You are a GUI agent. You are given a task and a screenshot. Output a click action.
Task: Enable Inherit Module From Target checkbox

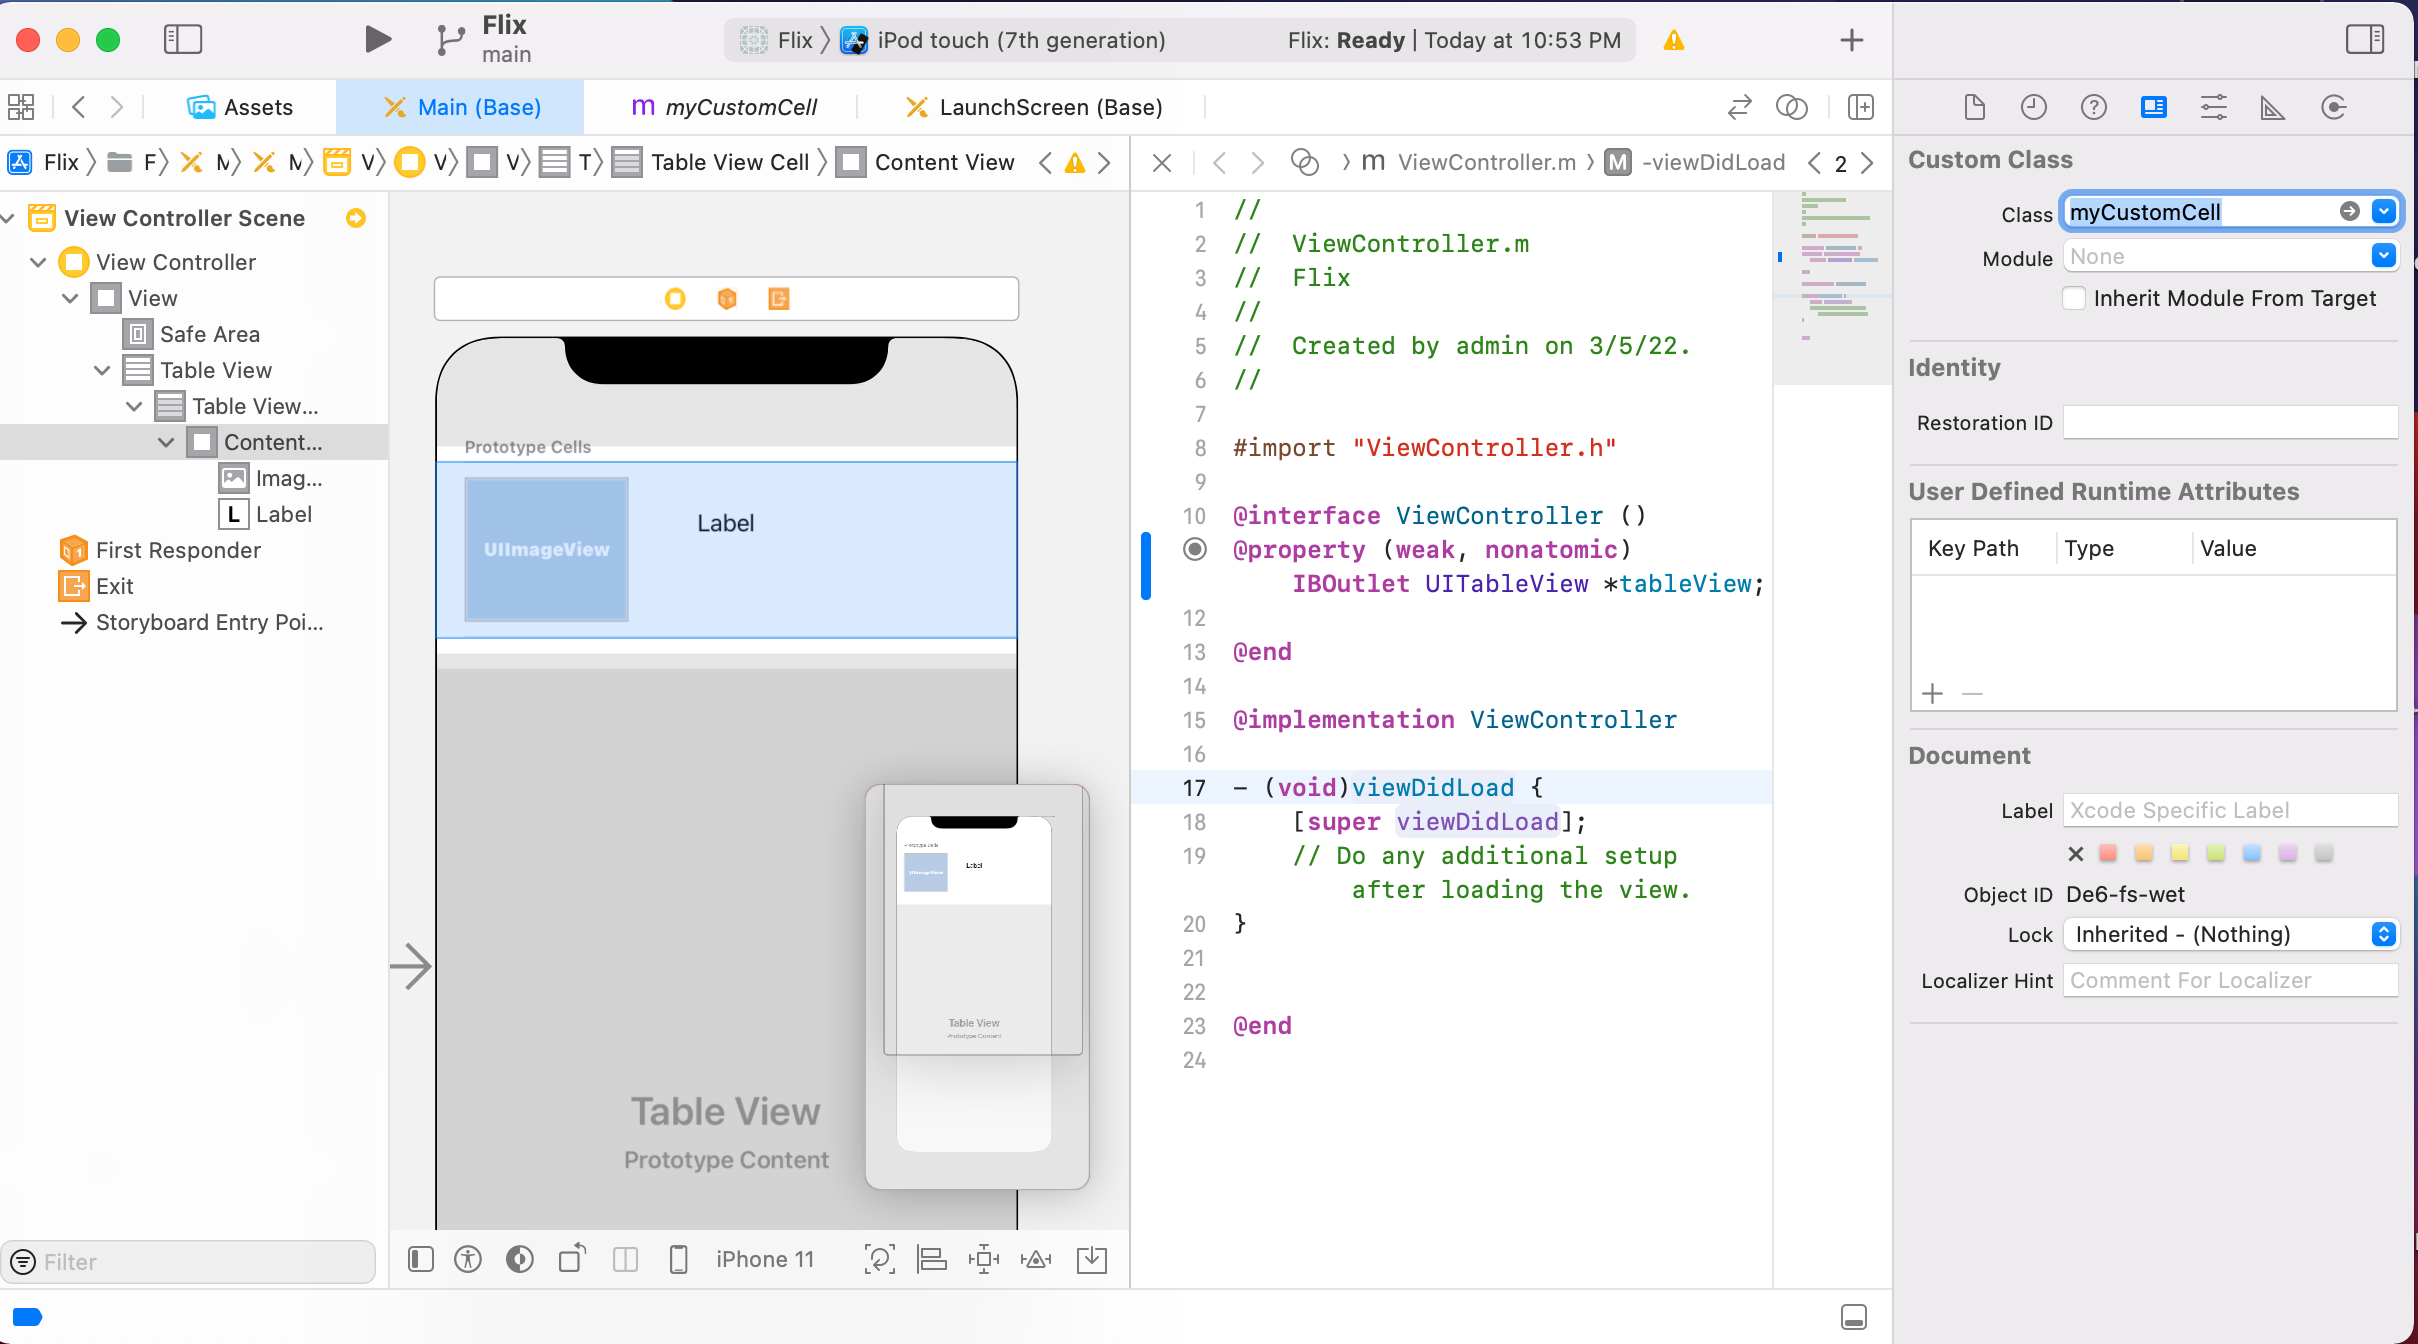click(x=2074, y=298)
